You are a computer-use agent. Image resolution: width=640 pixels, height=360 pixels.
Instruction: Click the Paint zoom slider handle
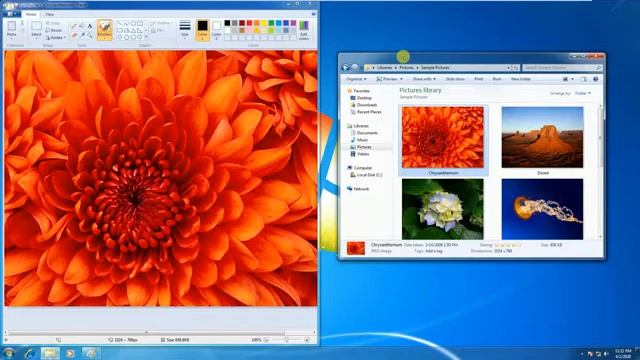tap(287, 340)
